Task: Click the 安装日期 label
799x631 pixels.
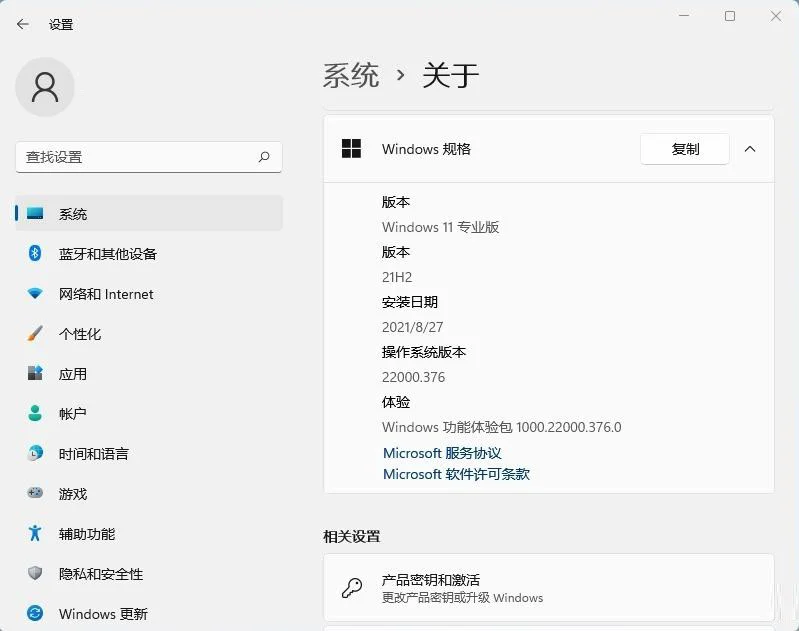Action: pos(410,302)
